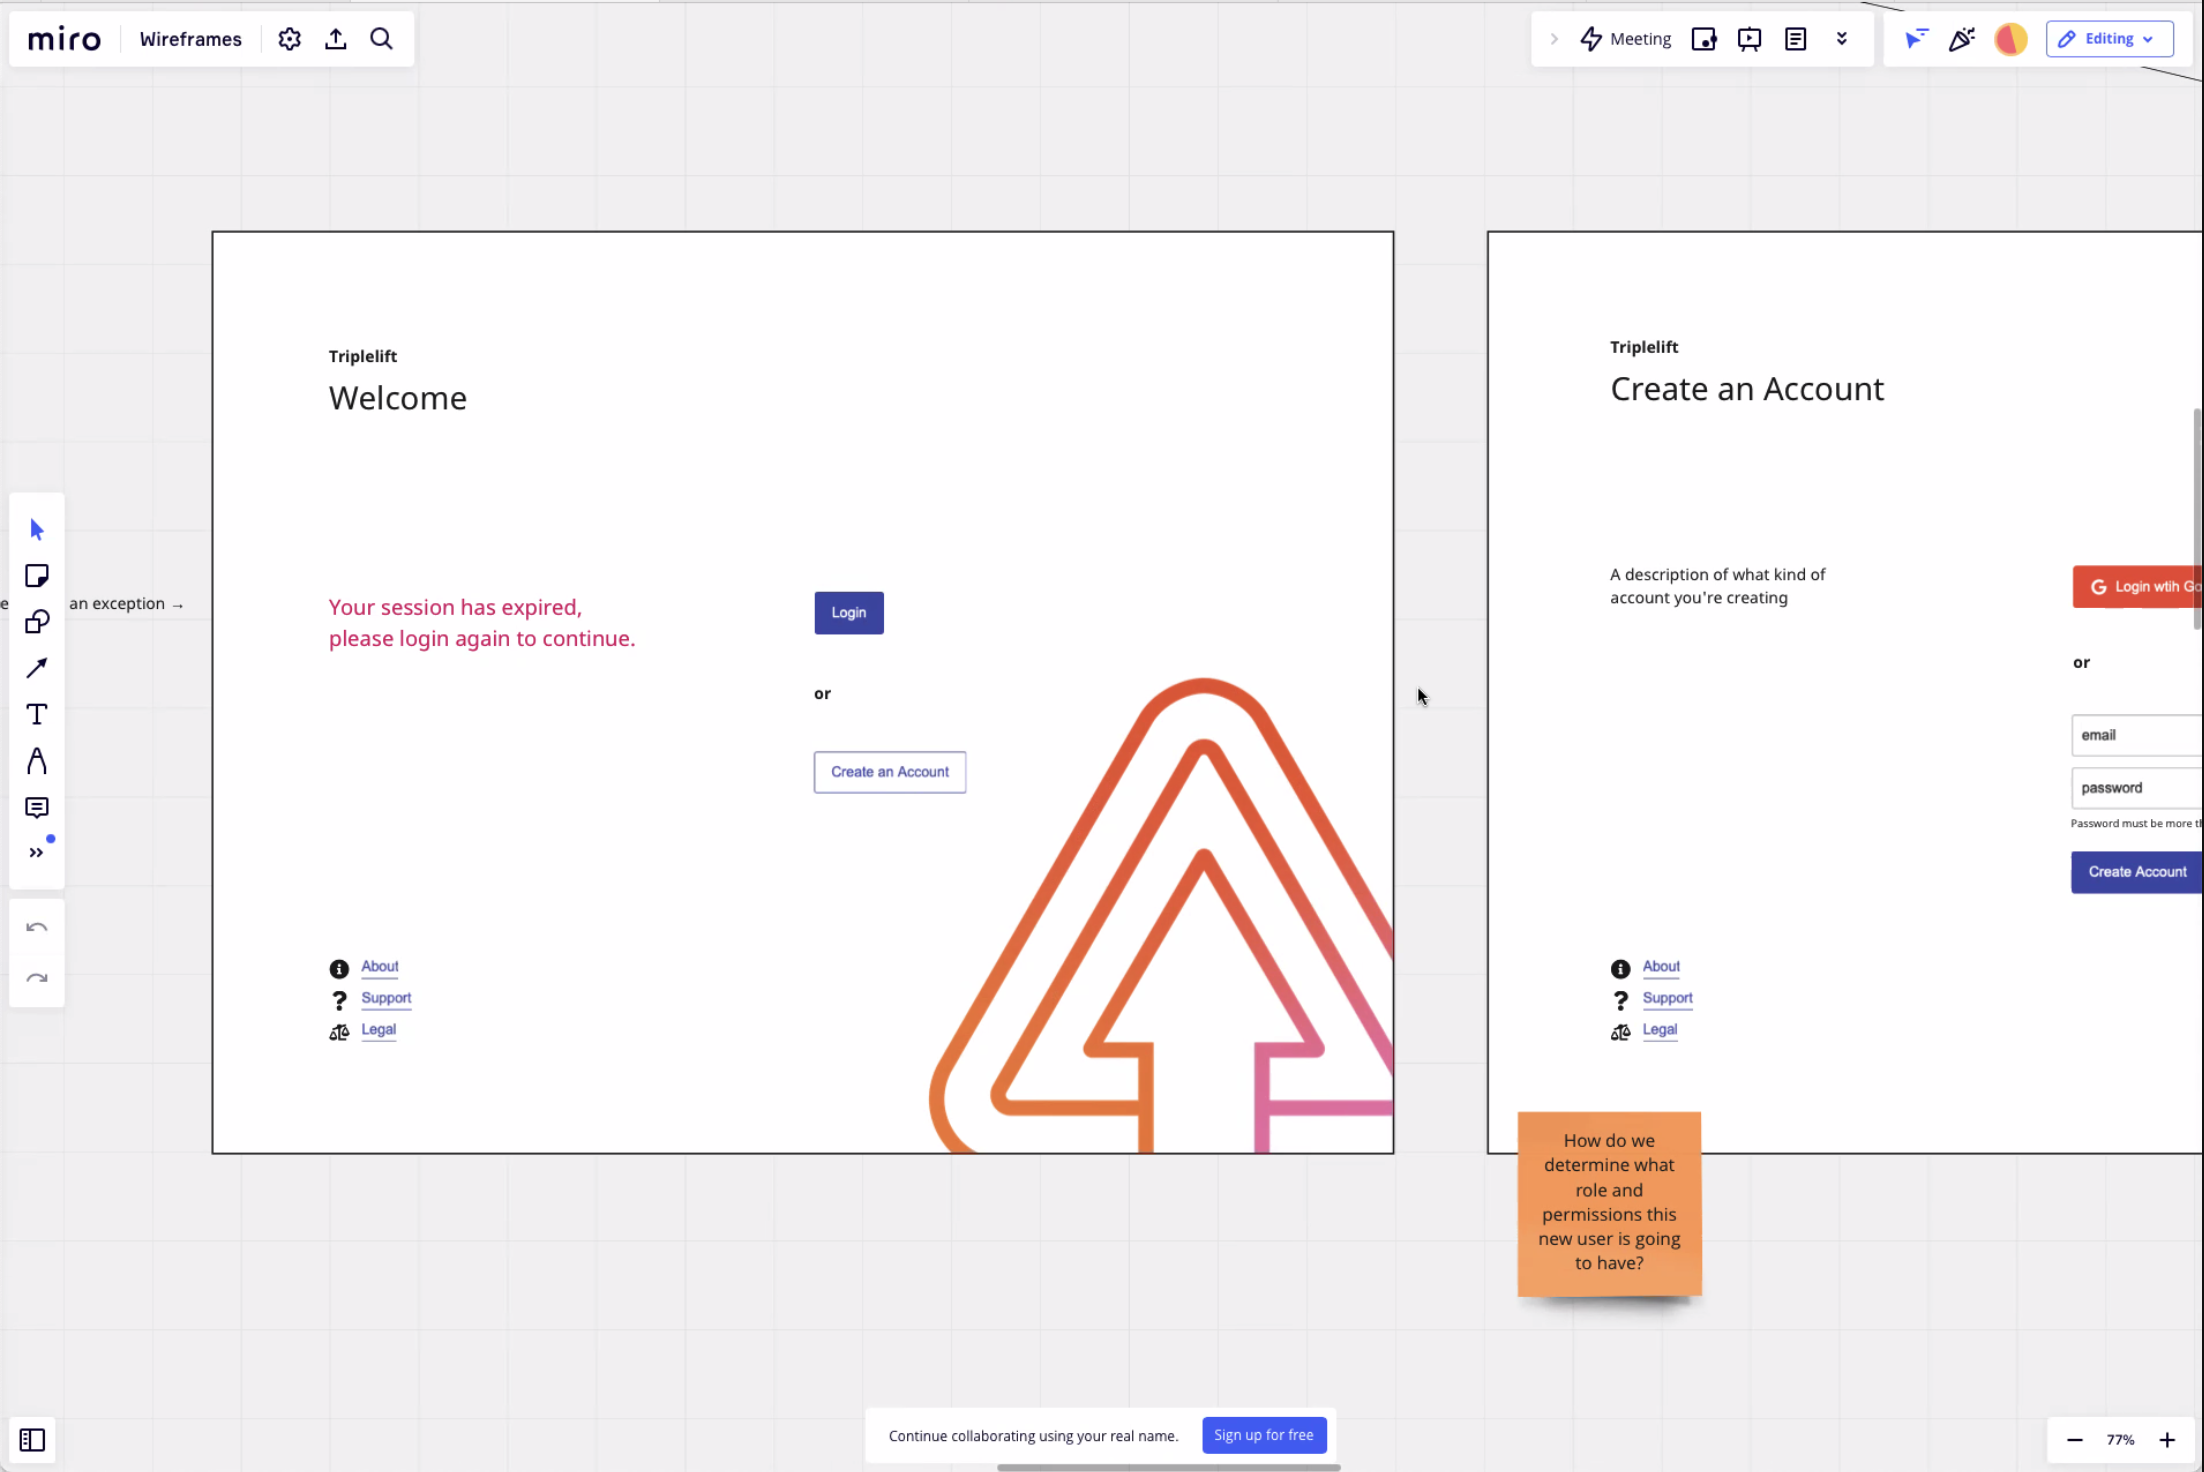Viewport: 2204px width, 1472px height.
Task: Expand the collaboration toolbar double chevron
Action: pos(1841,39)
